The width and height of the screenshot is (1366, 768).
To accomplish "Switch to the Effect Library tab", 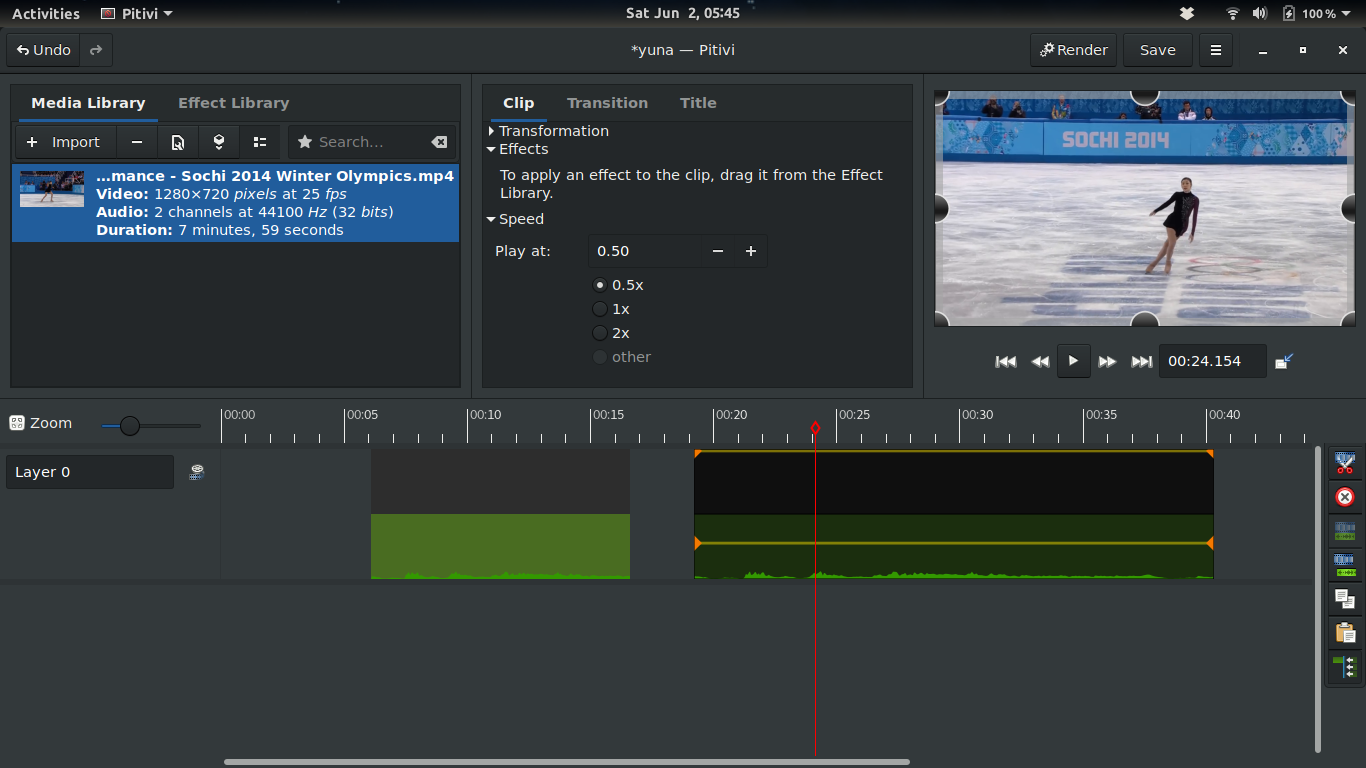I will (x=234, y=103).
